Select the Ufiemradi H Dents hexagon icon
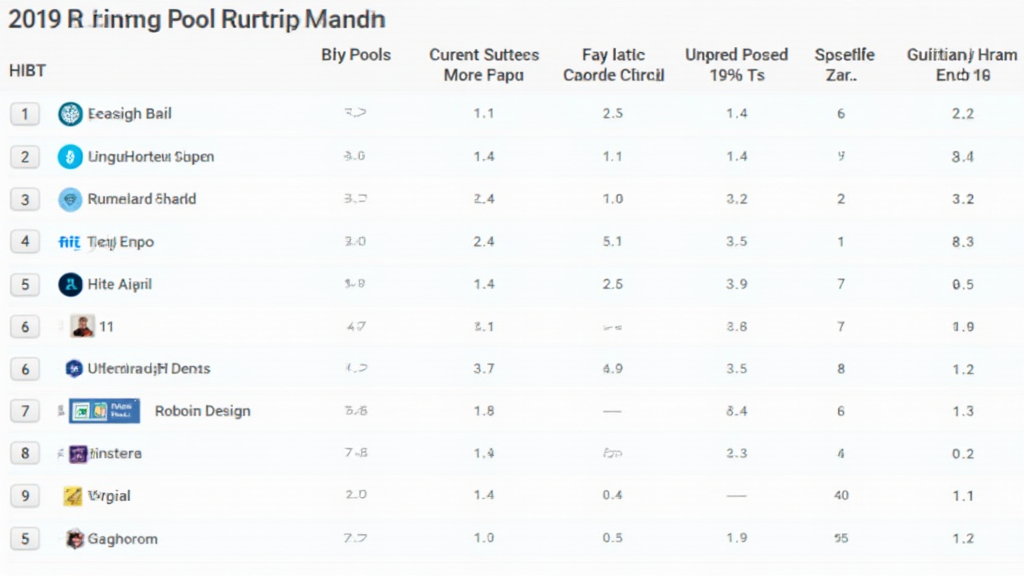Screen dimensions: 1024x576 coord(73,369)
